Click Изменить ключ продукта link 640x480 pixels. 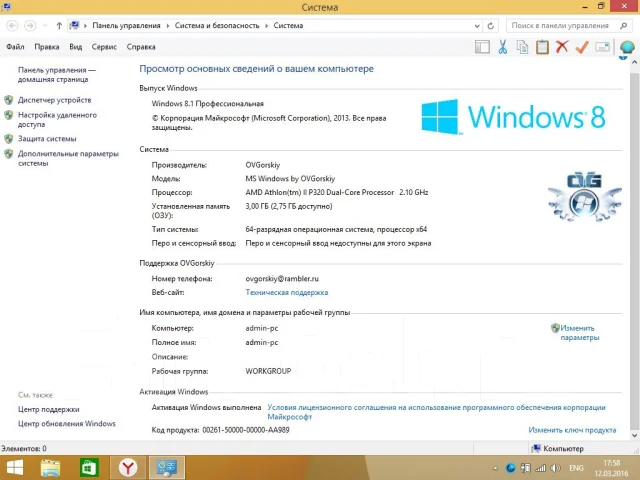pos(572,430)
